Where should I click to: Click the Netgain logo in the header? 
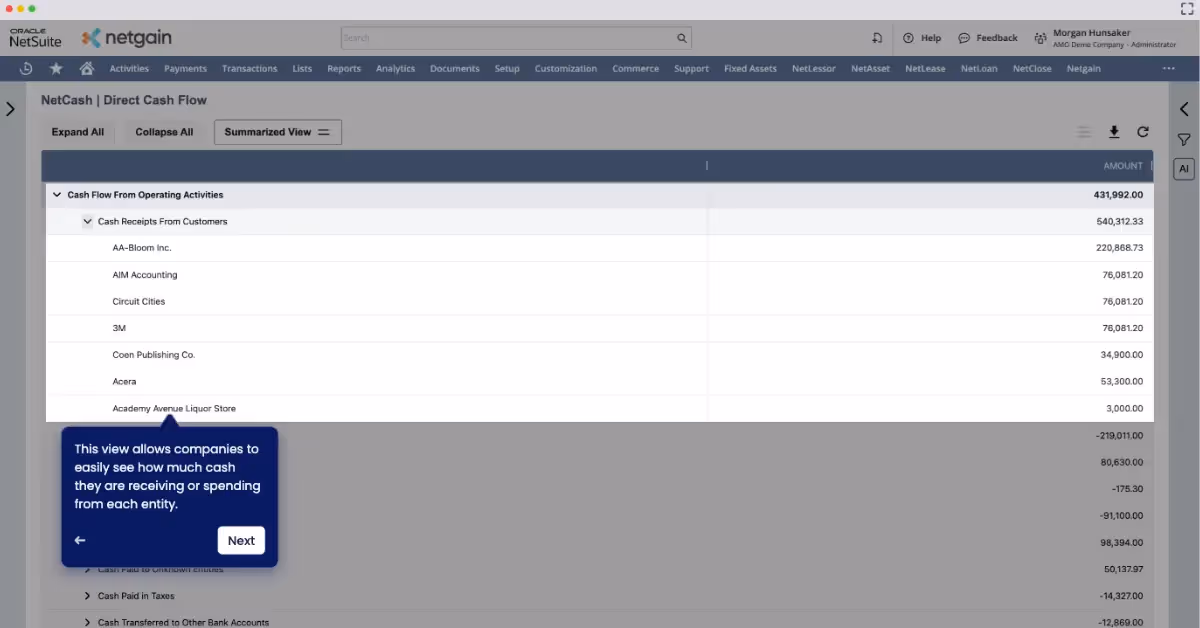[126, 37]
